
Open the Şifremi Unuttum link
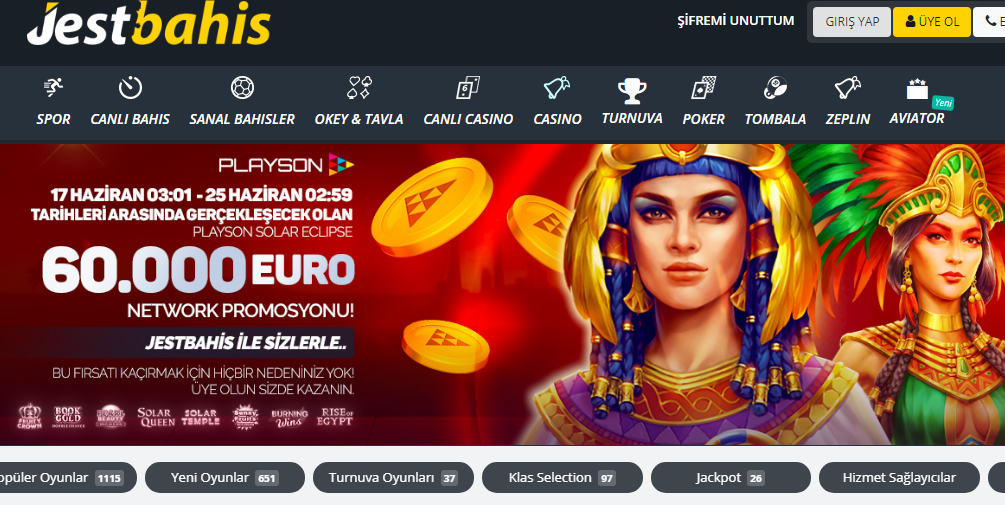point(736,21)
